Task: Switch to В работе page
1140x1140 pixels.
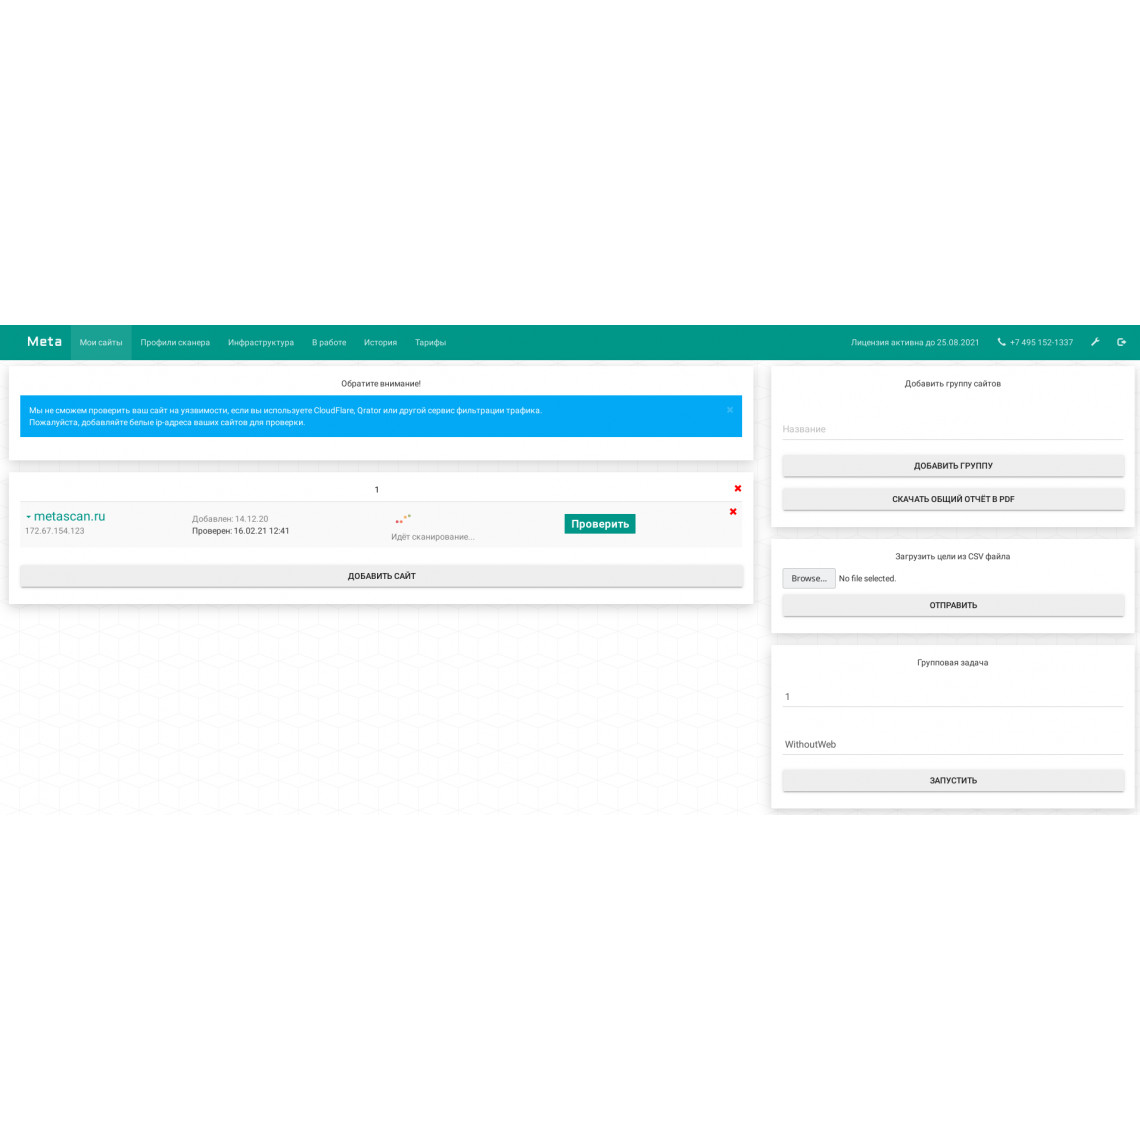Action: click(329, 342)
